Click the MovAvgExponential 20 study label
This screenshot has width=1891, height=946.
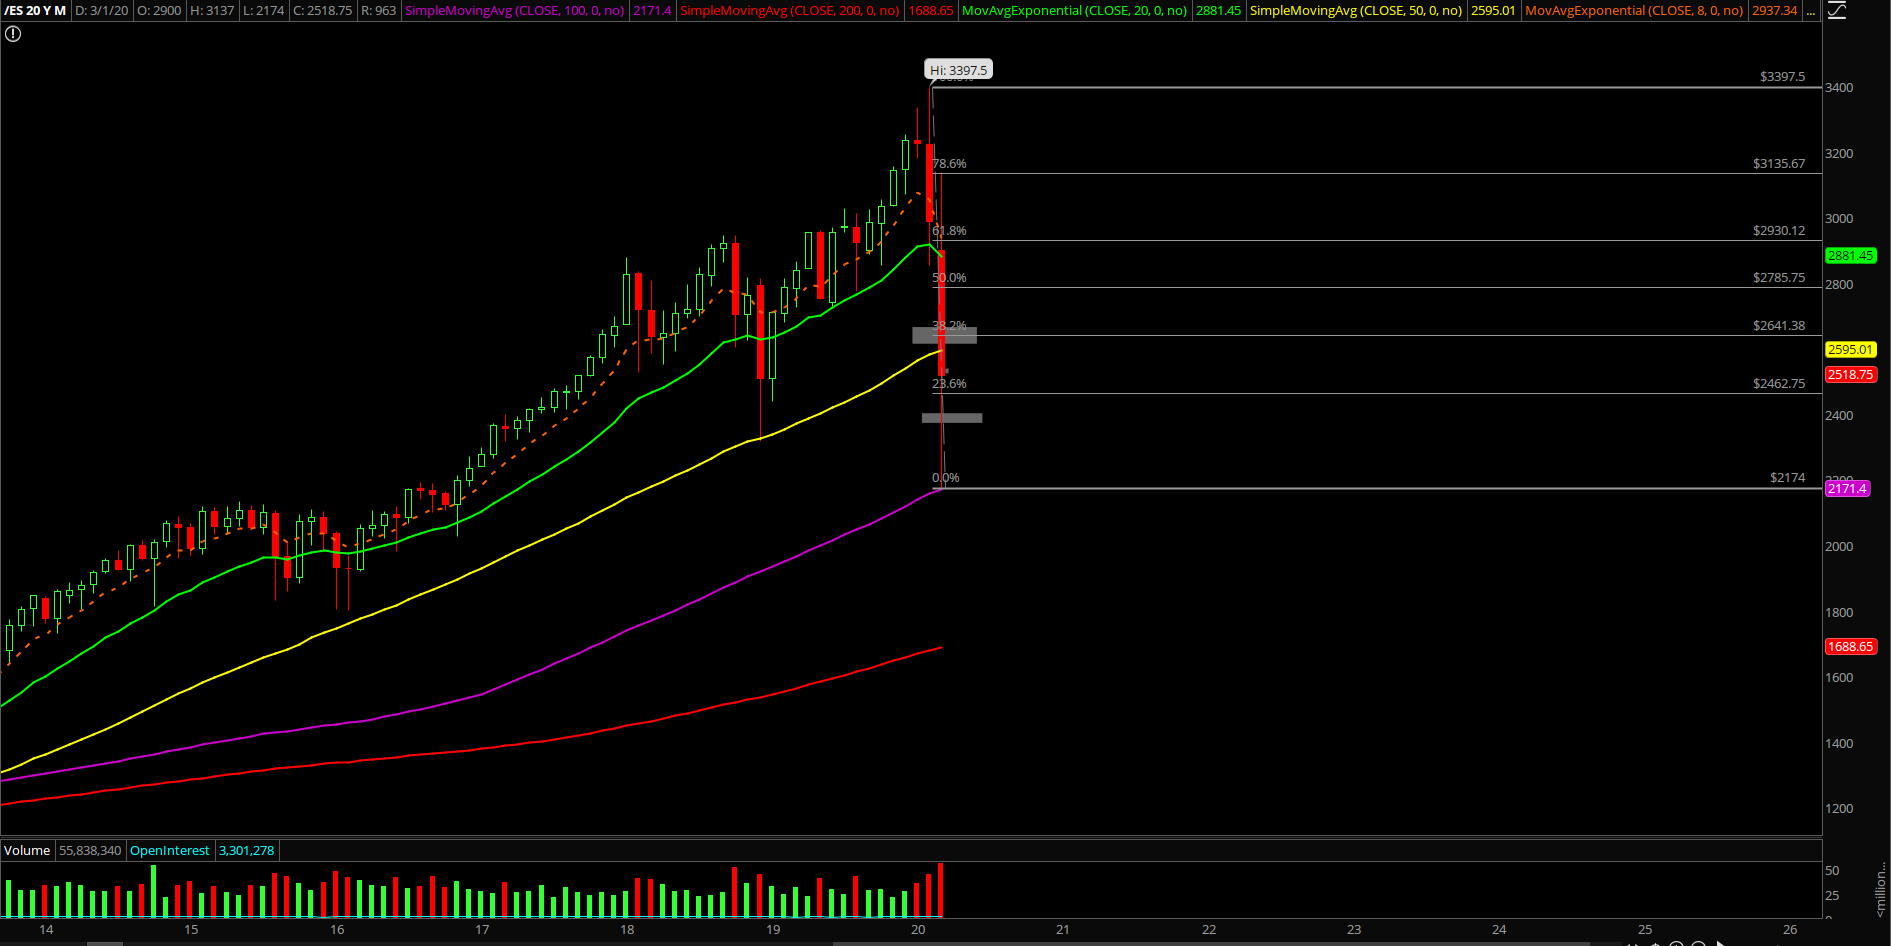[1074, 11]
